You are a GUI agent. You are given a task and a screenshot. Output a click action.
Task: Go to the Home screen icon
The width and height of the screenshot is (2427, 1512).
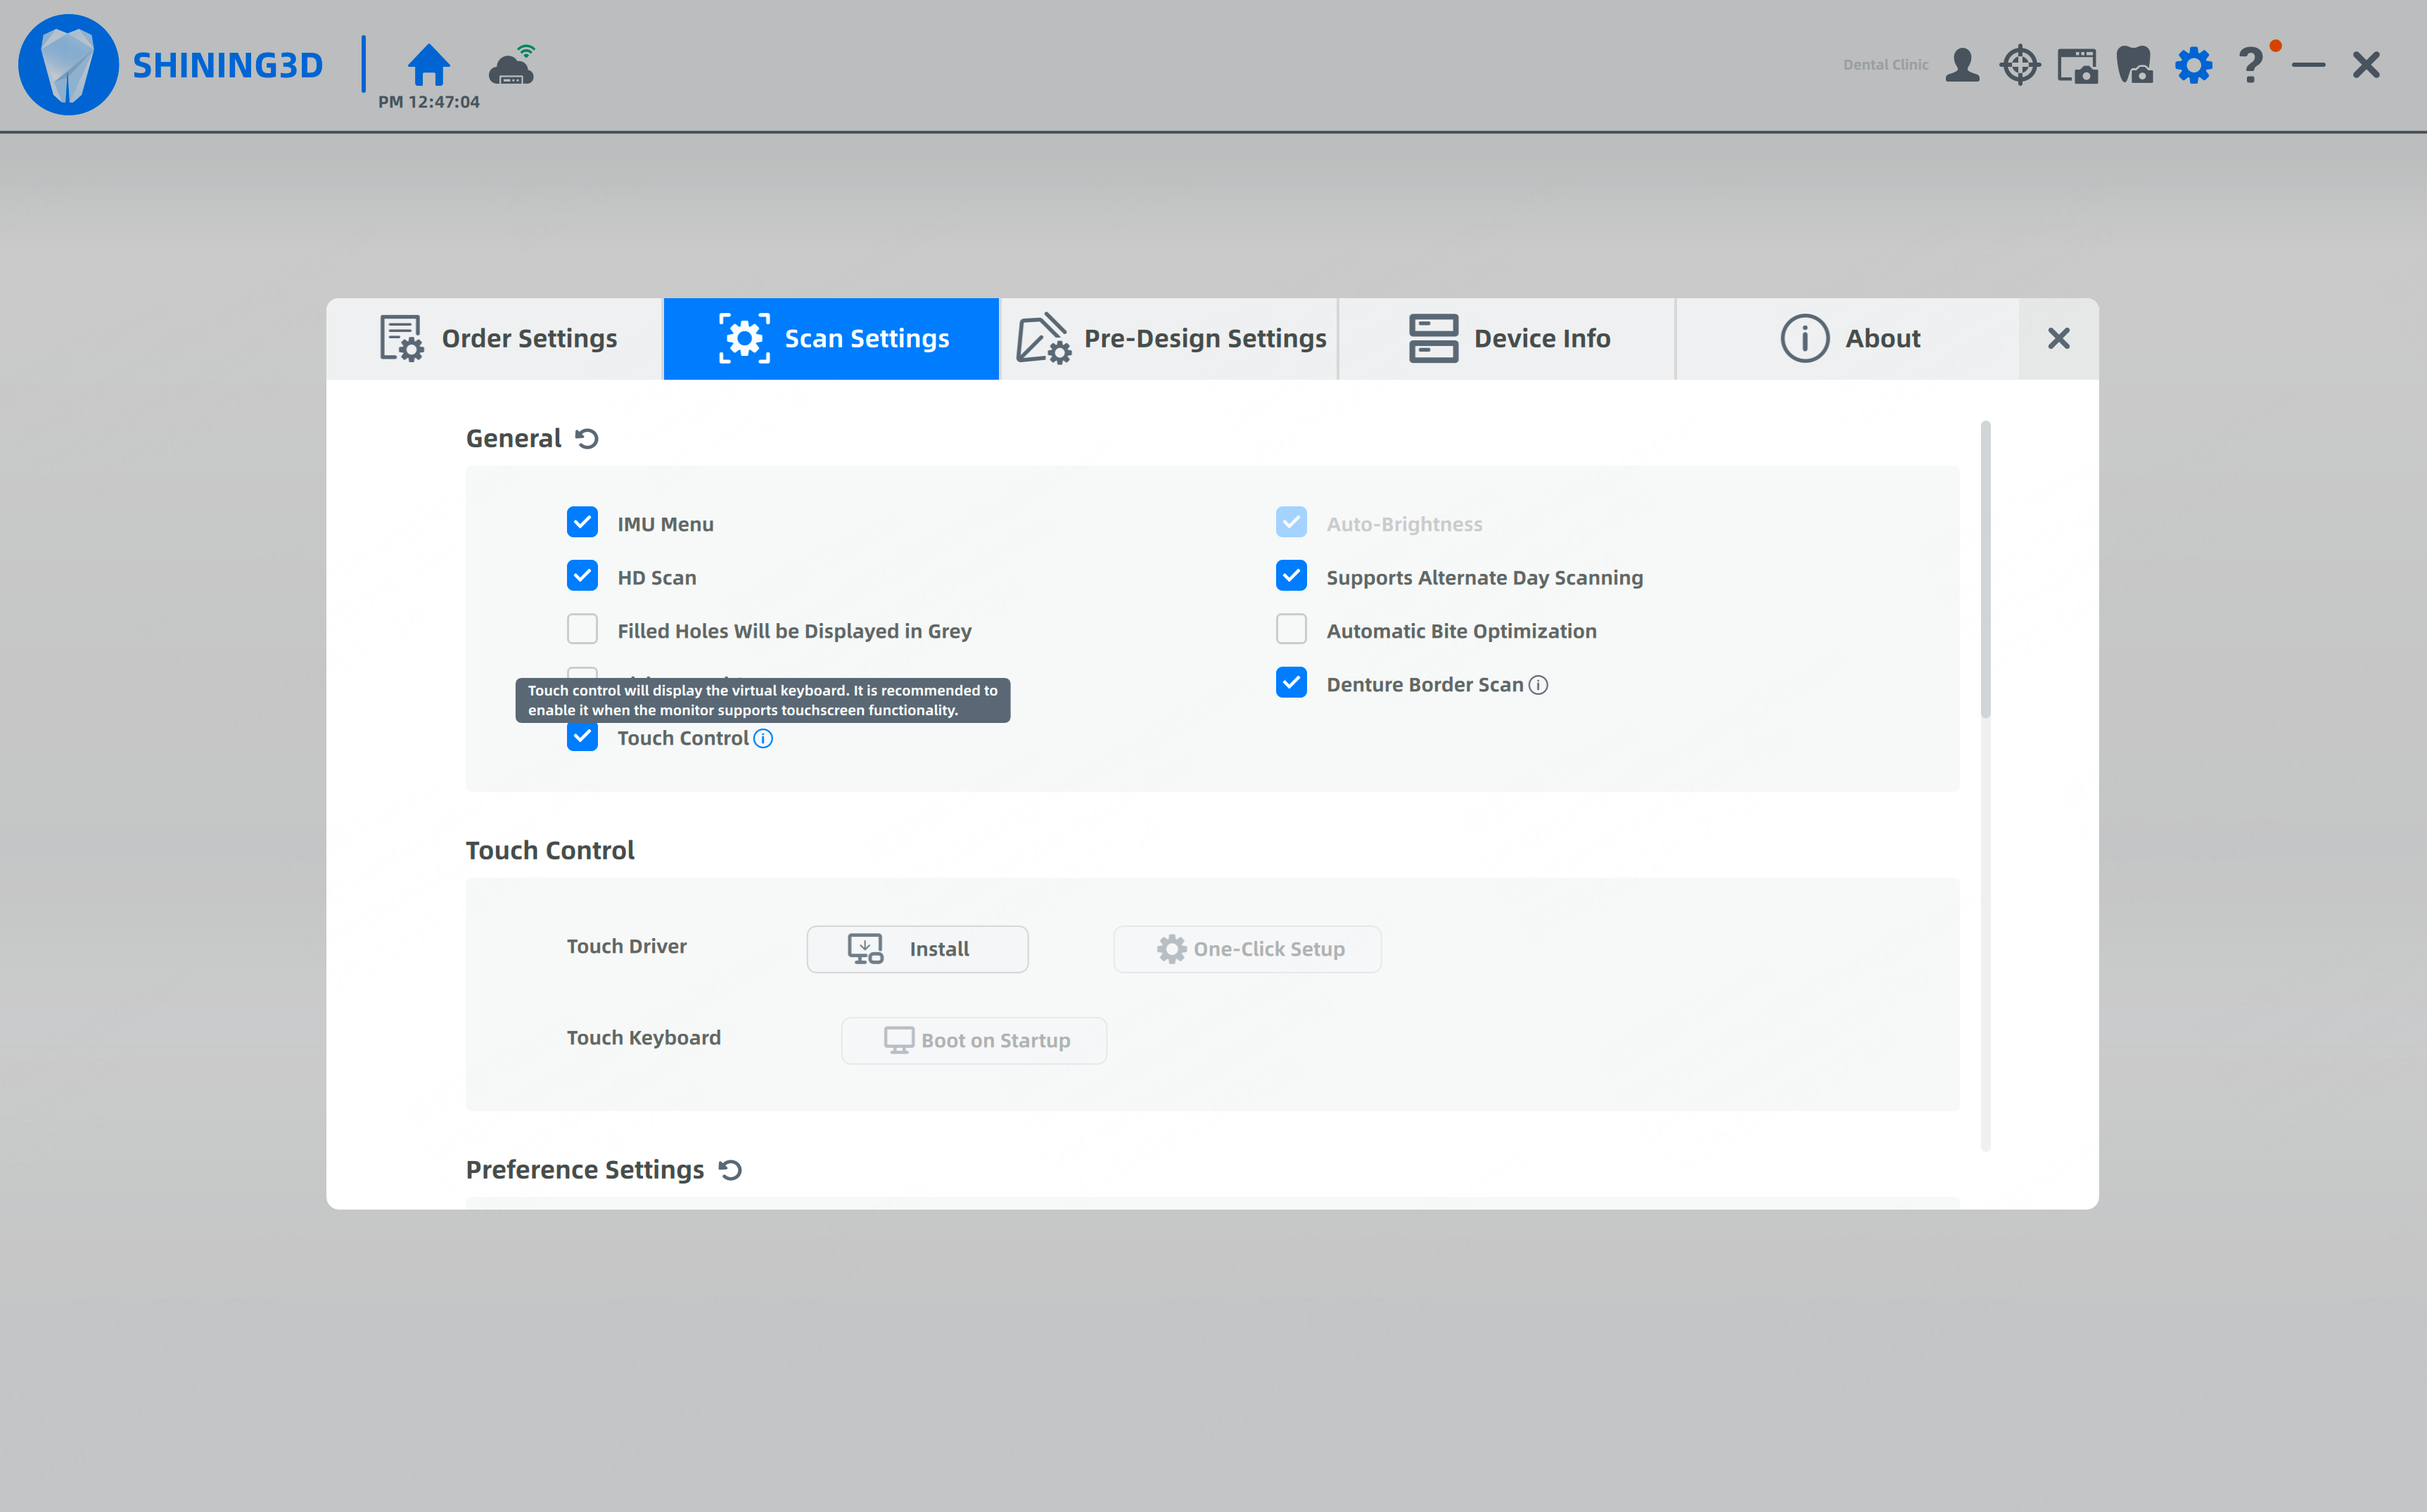coord(428,65)
